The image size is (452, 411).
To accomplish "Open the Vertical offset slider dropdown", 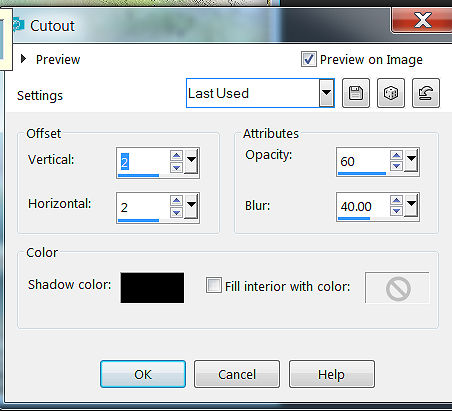I will pyautogui.click(x=191, y=161).
